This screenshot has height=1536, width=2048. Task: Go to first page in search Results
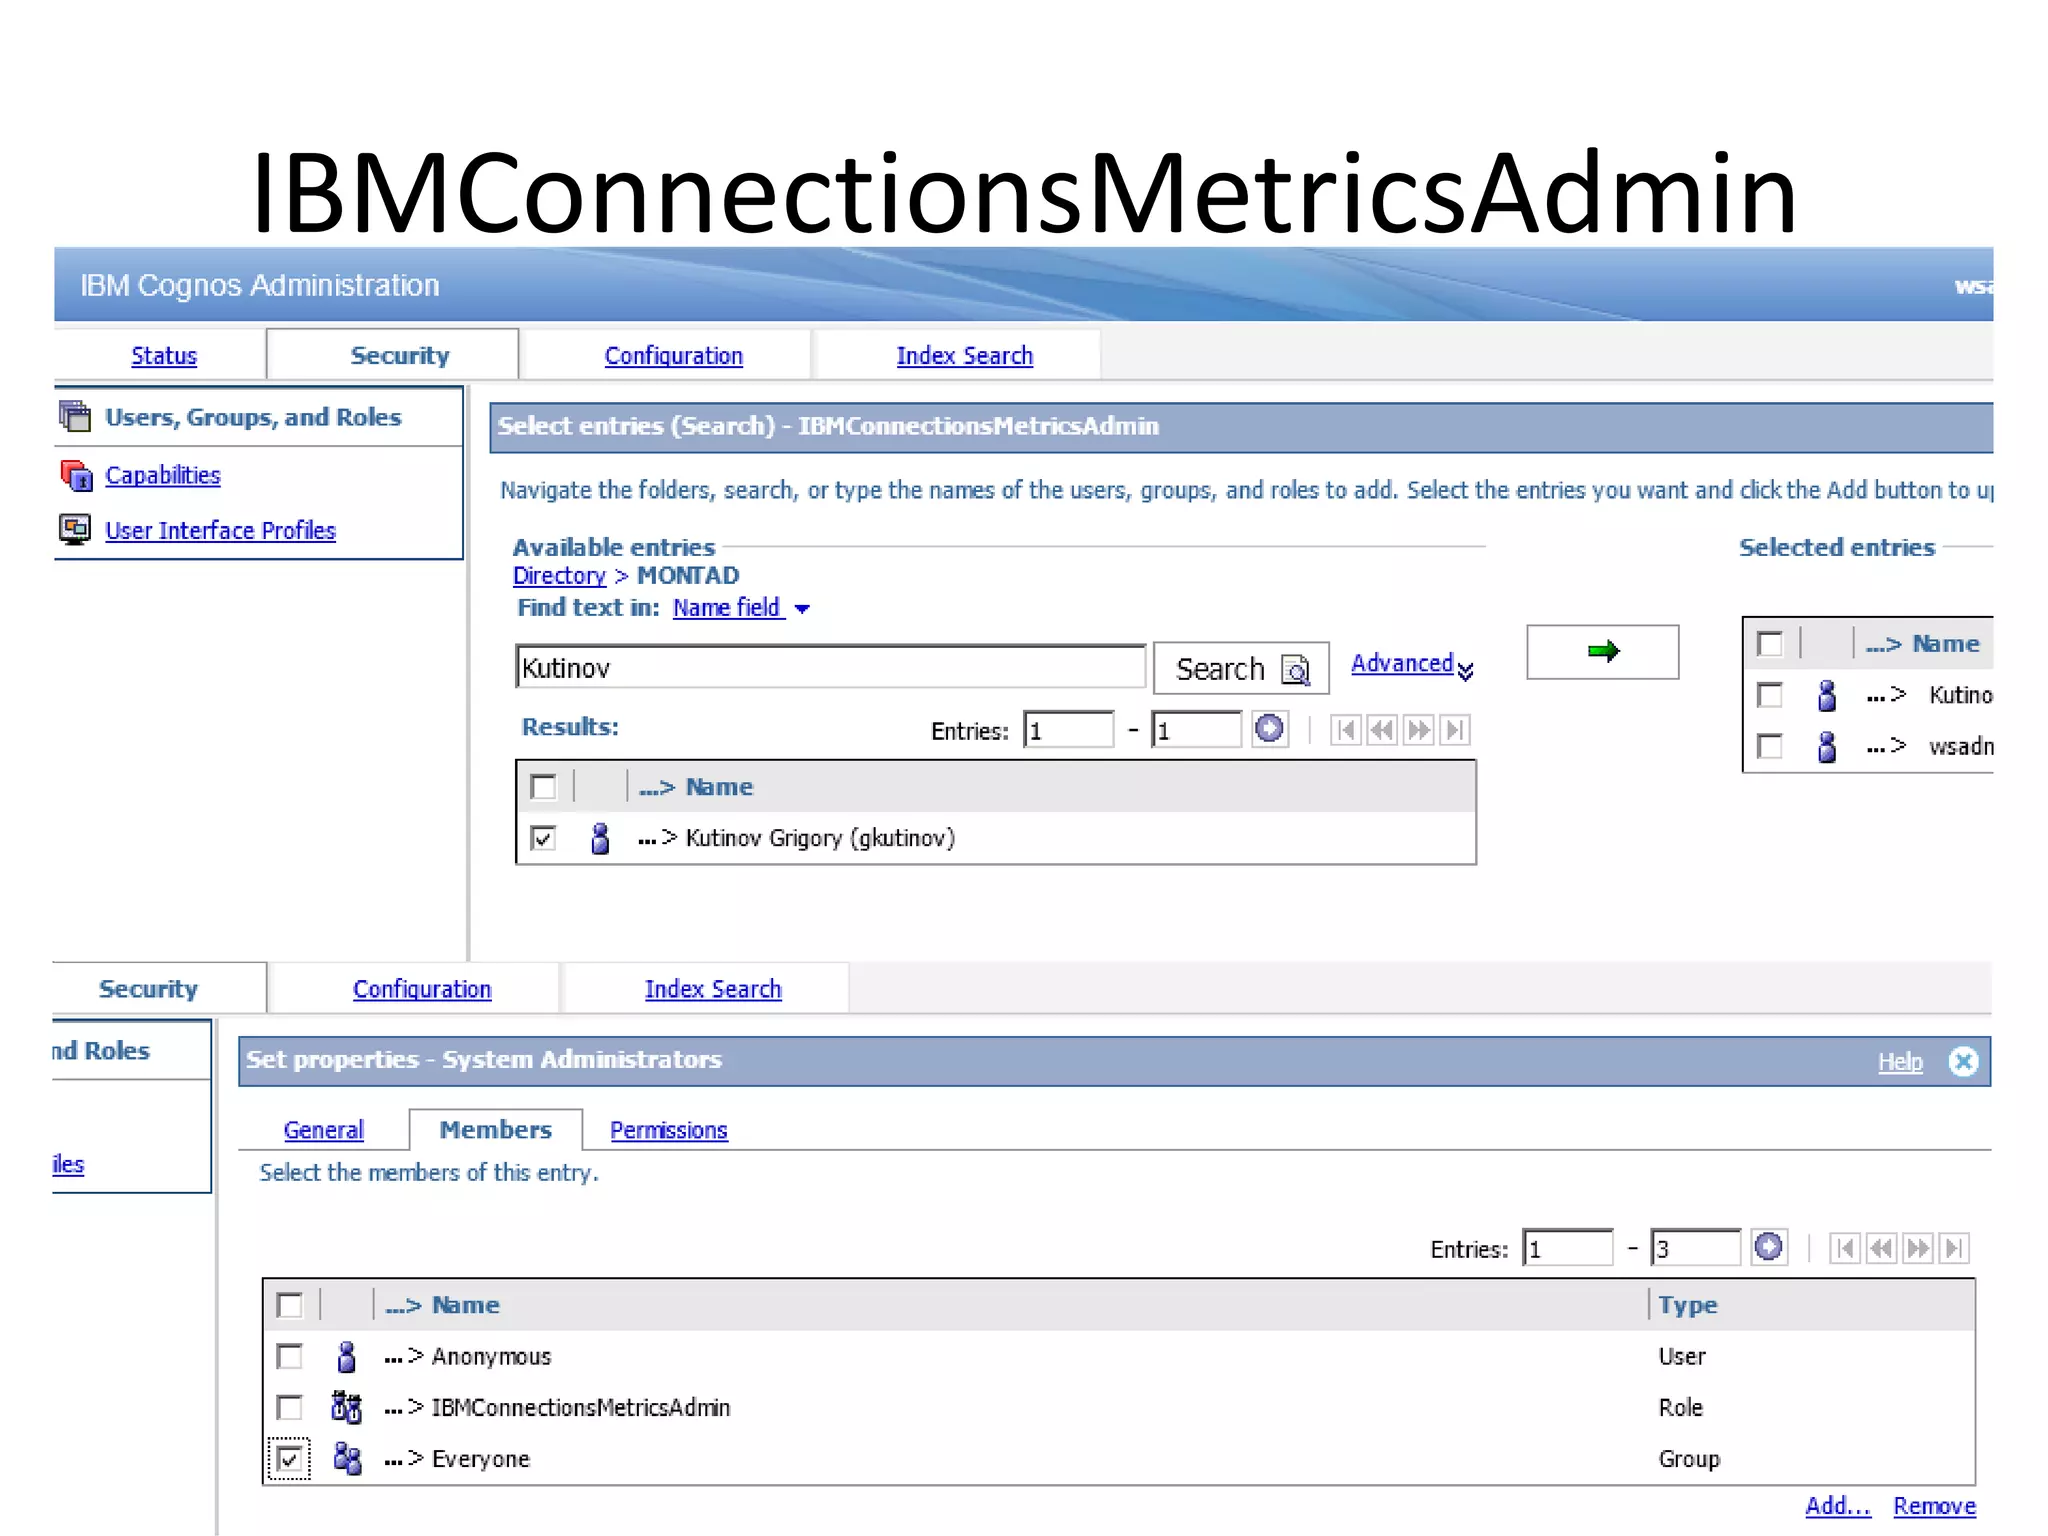tap(1346, 730)
